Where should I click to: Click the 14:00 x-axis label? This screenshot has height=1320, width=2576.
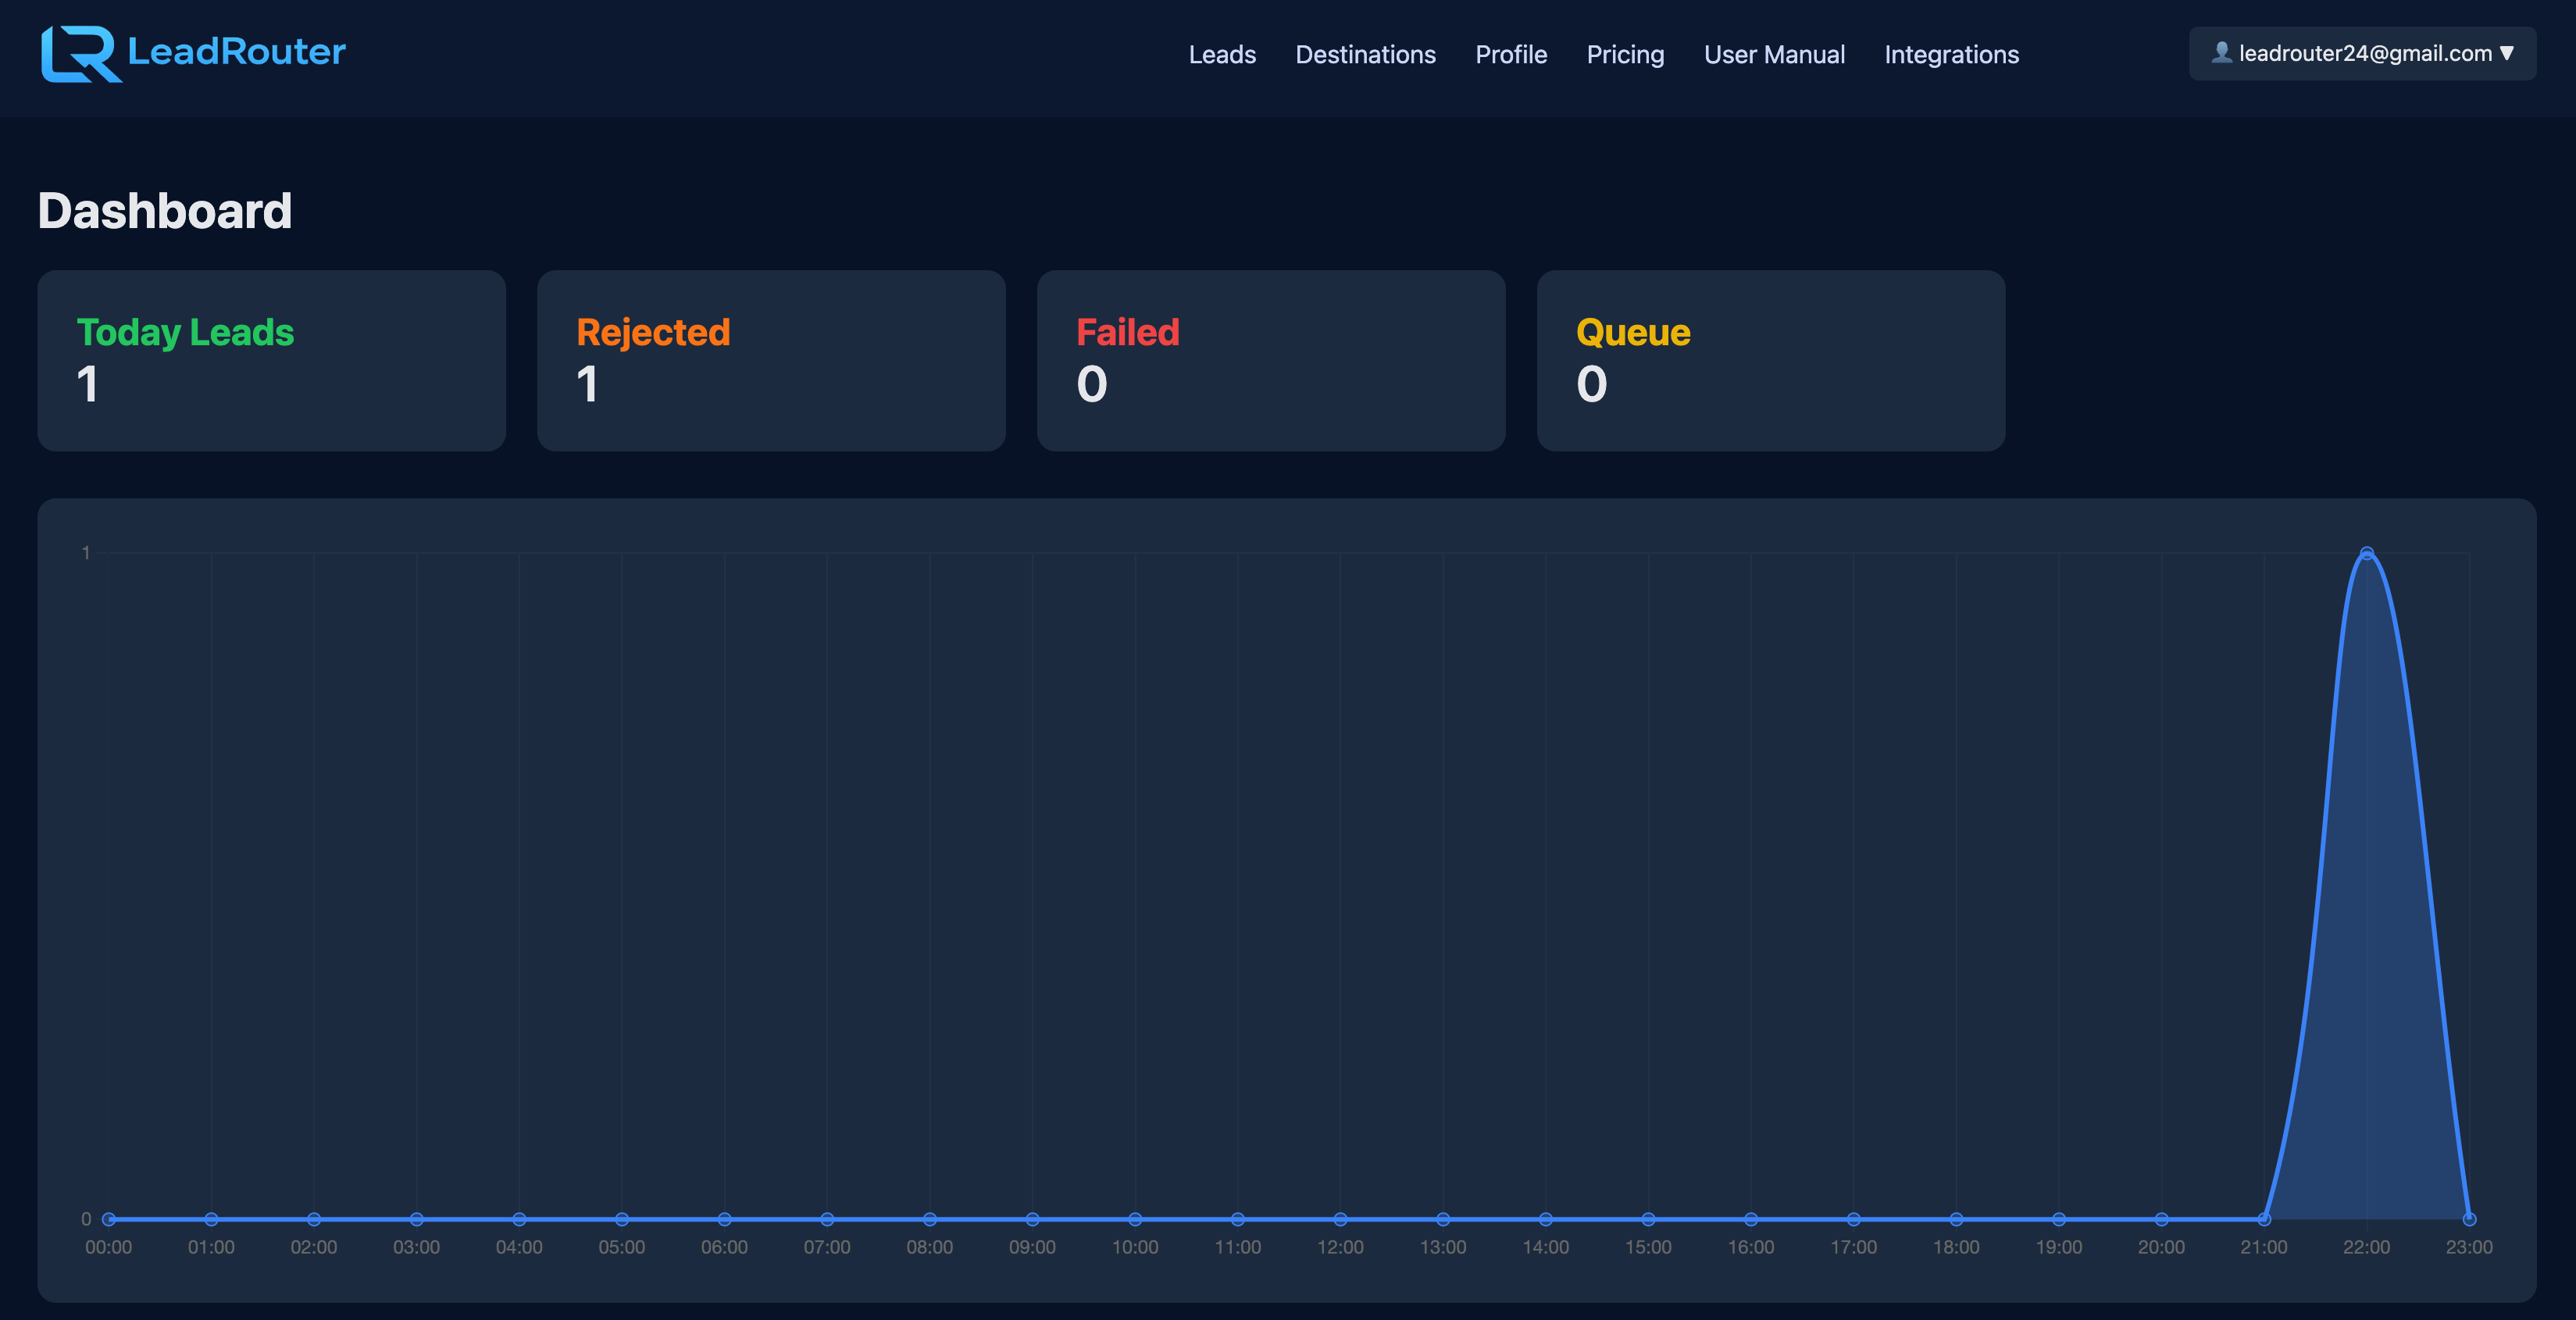1545,1247
